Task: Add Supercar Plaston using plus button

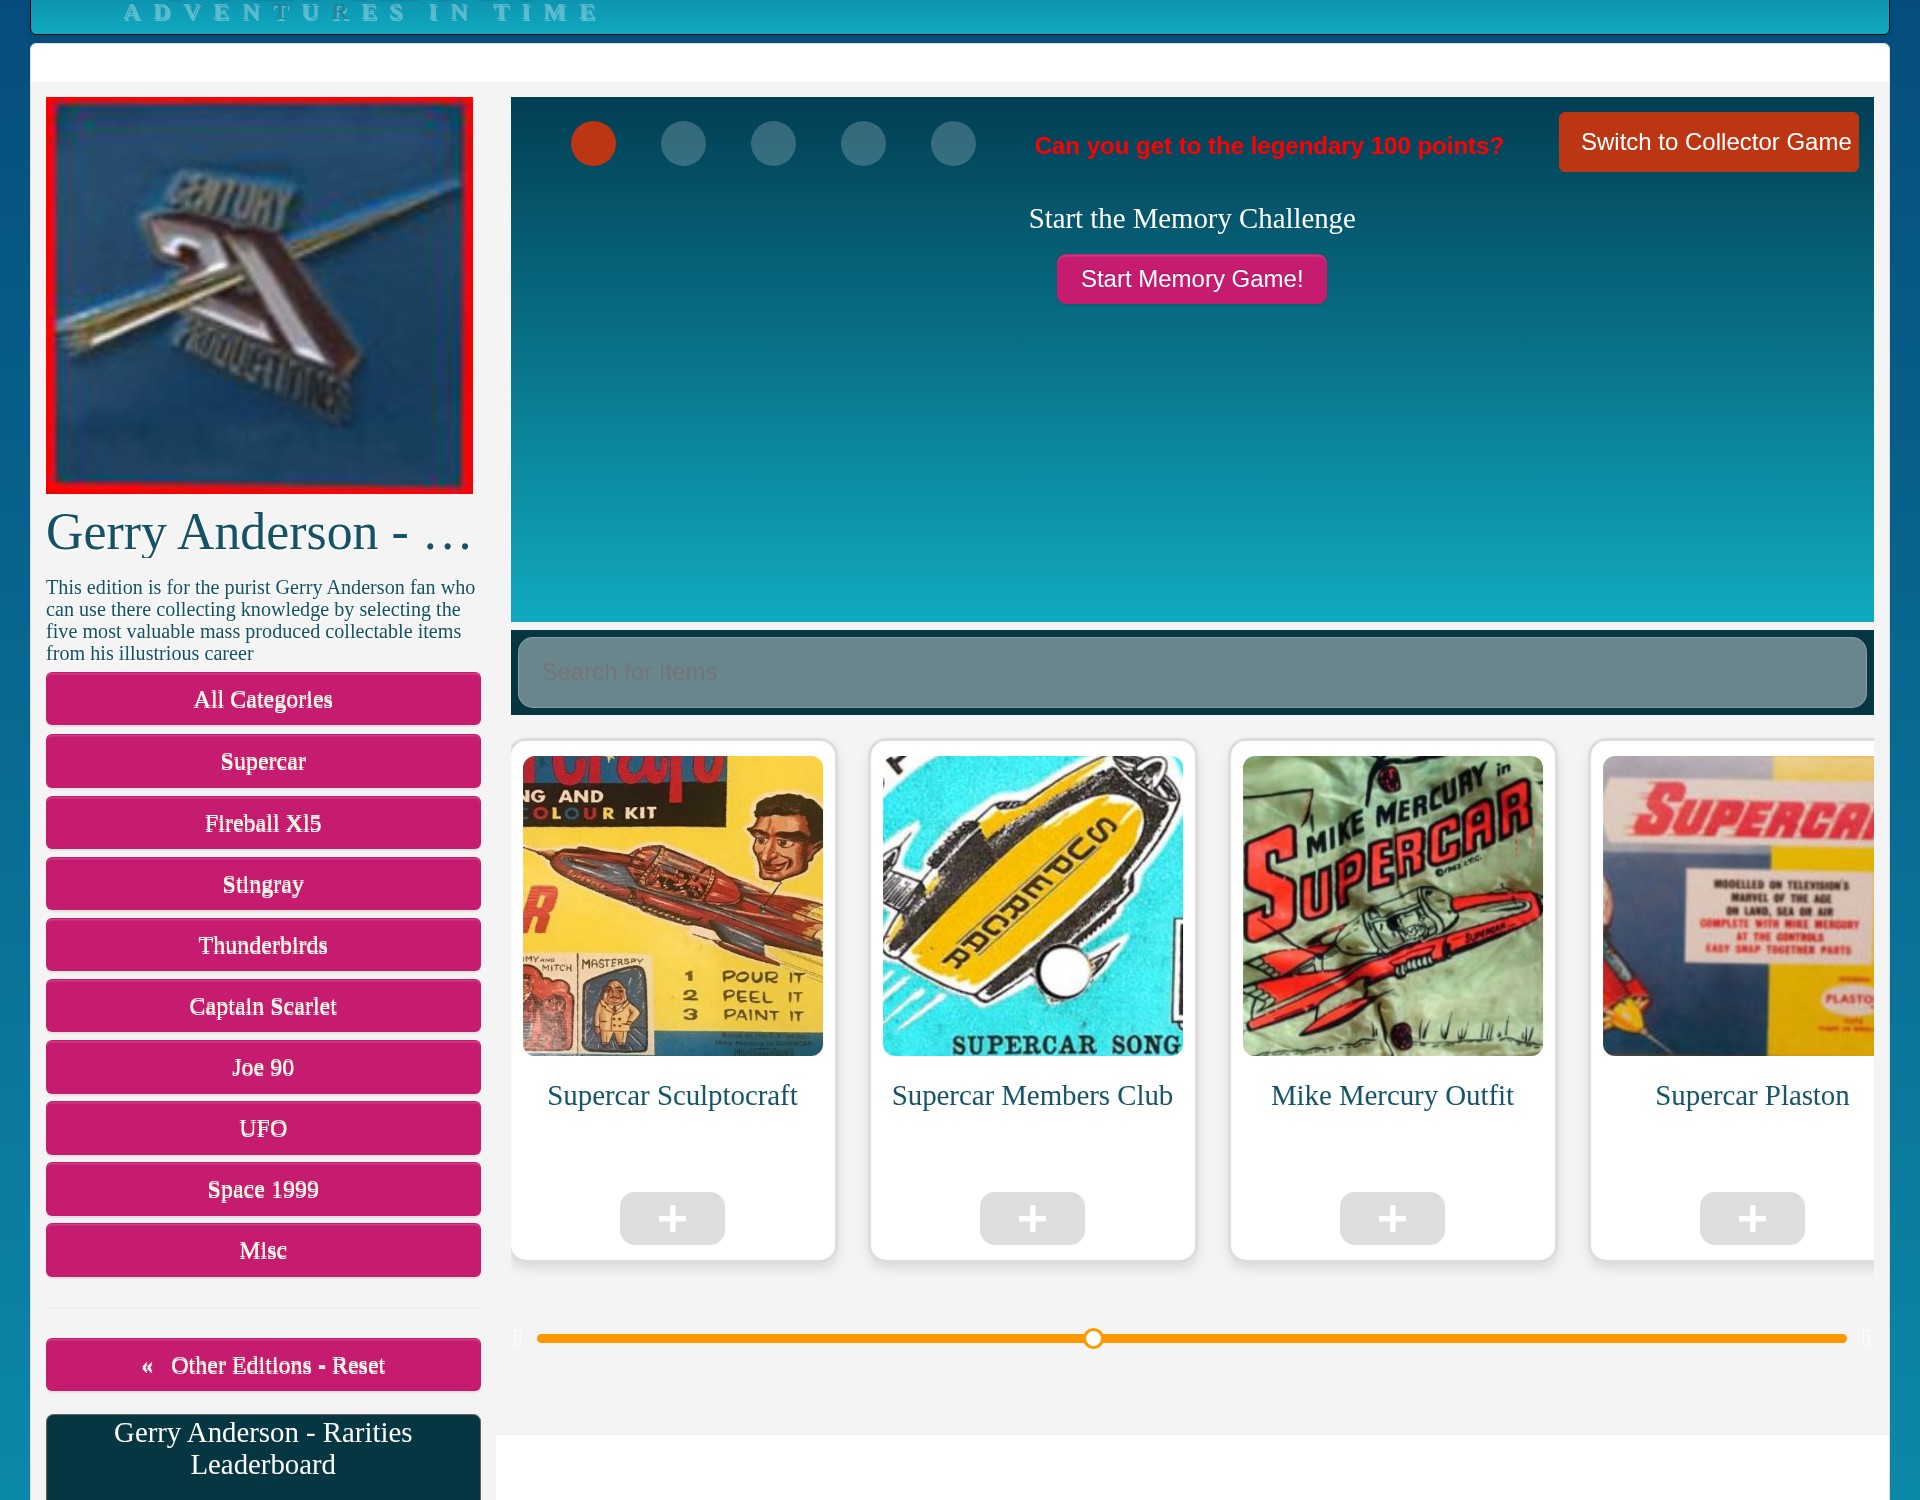Action: (1752, 1218)
